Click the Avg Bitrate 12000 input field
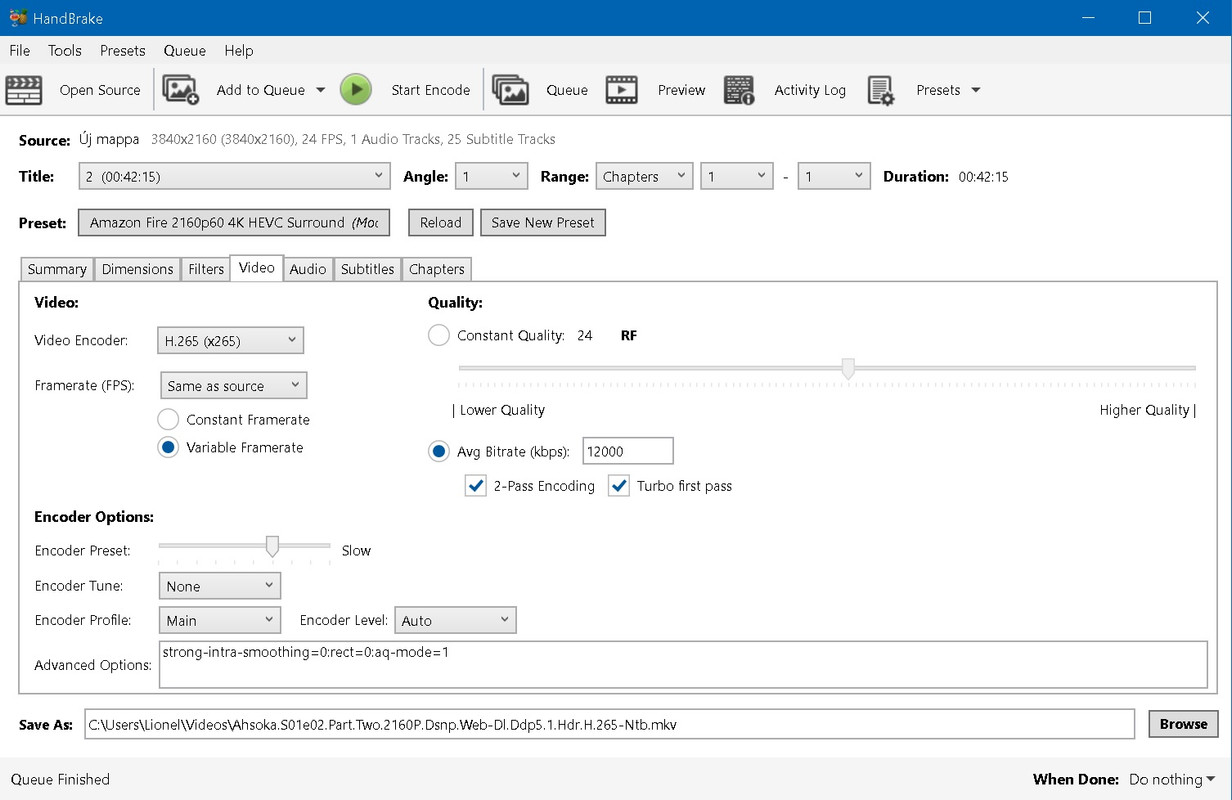Viewport: 1232px width, 800px height. click(x=627, y=451)
